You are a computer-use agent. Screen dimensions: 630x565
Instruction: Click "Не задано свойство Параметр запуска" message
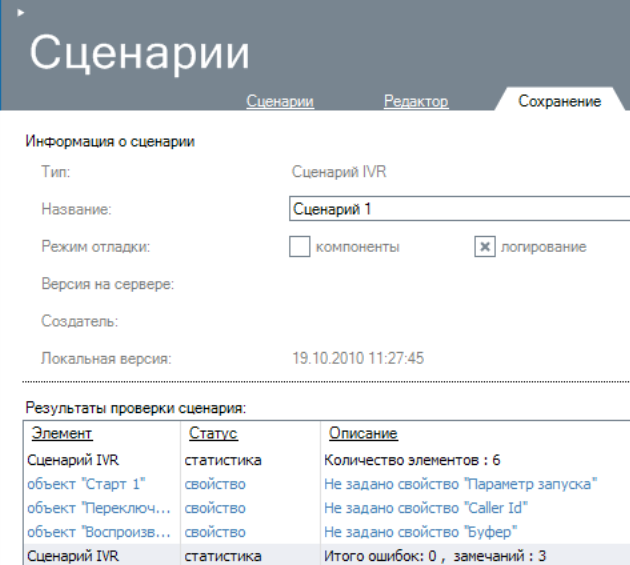[460, 484]
